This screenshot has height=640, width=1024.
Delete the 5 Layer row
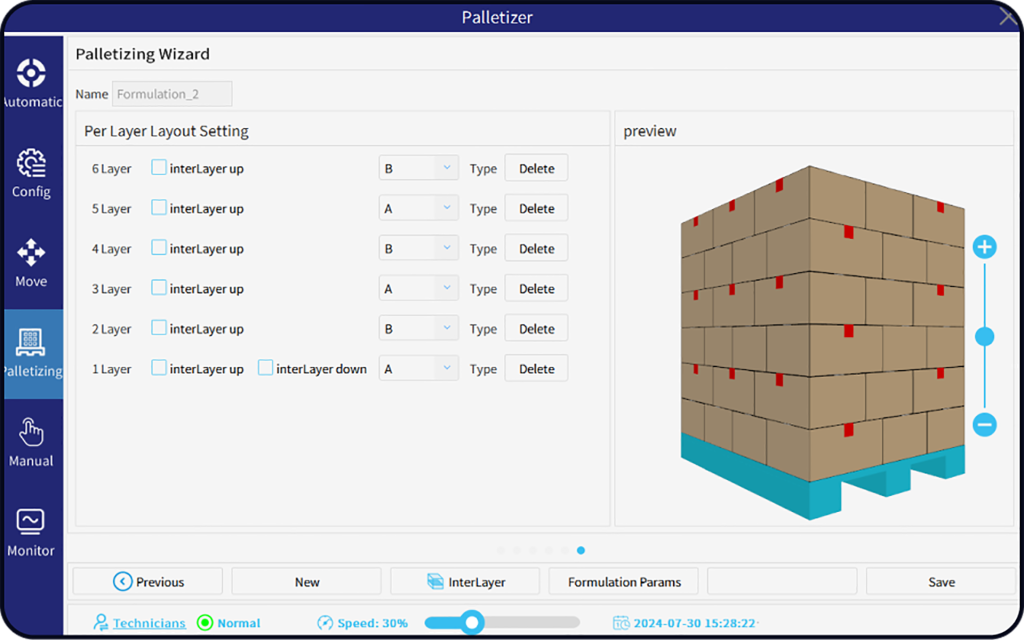tap(536, 209)
